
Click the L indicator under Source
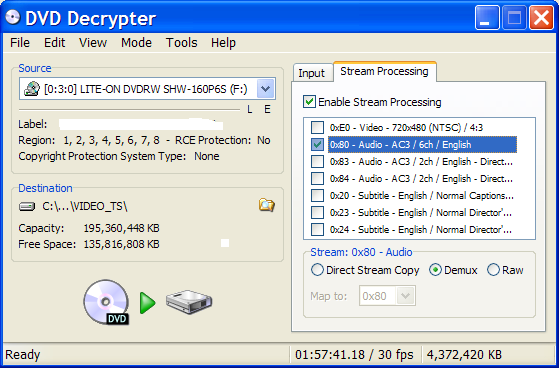point(250,109)
